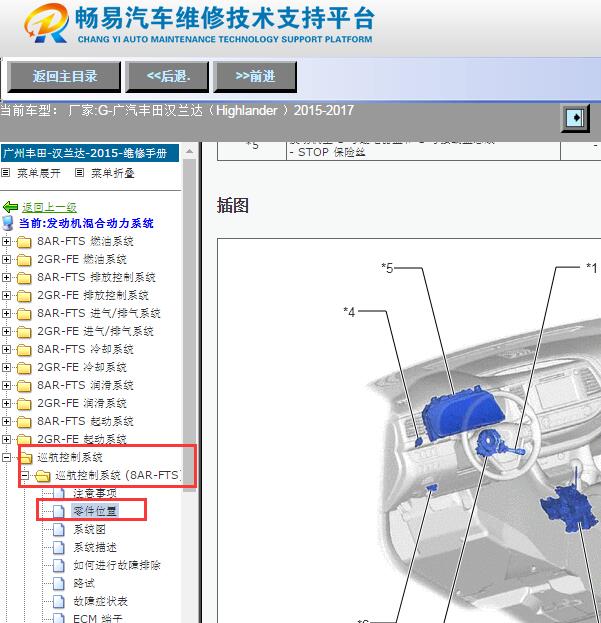Open the 如何进行故障排除 document
Screen dimensions: 601x623
pos(117,565)
